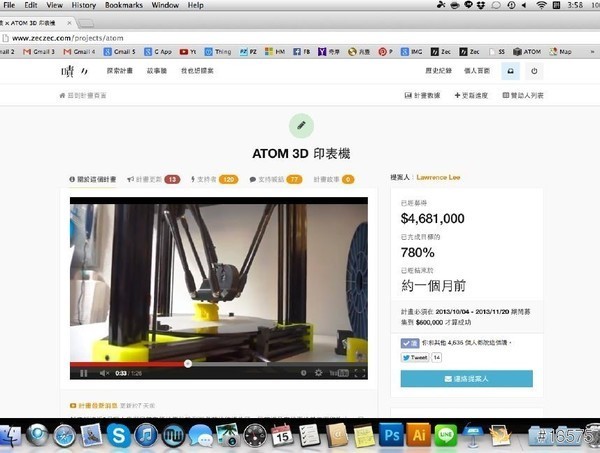Pause the video with the pause button

[x=84, y=373]
